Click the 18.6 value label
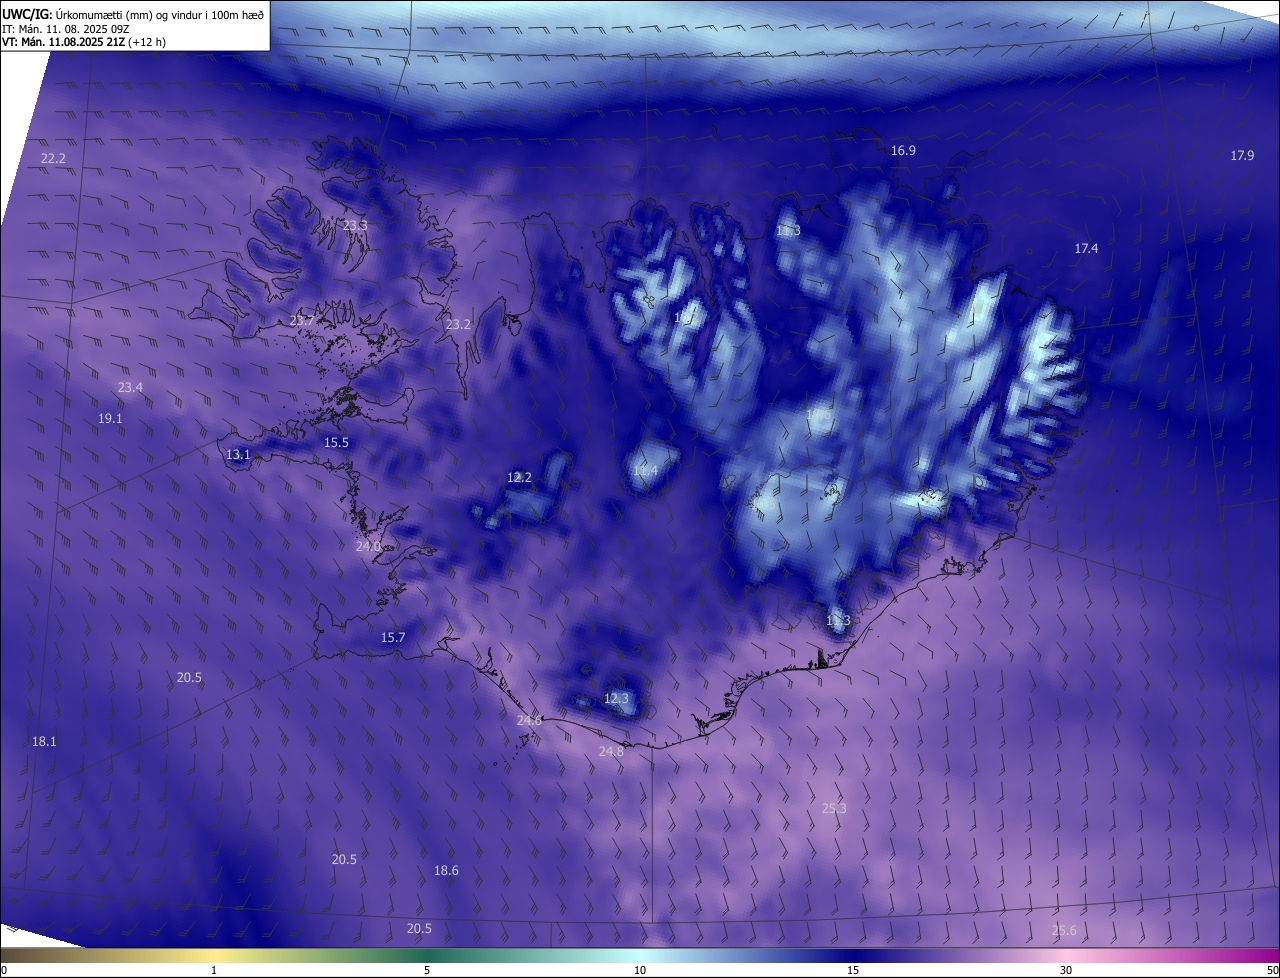Screen dimensions: 1280x978 tap(446, 871)
